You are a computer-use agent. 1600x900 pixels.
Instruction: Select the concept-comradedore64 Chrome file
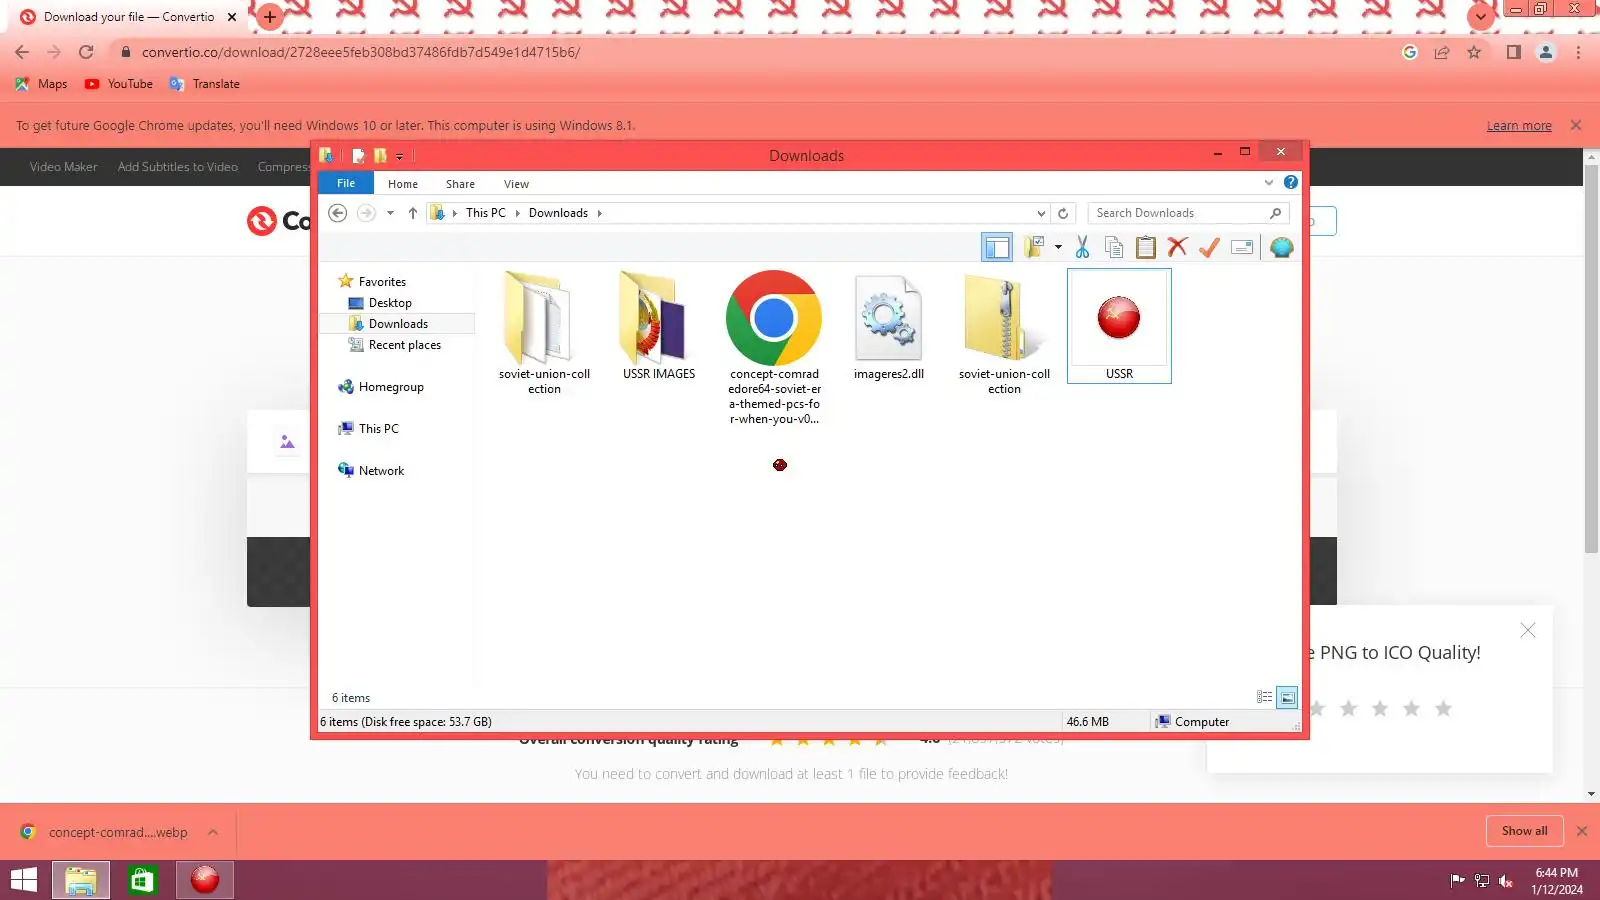pyautogui.click(x=774, y=347)
